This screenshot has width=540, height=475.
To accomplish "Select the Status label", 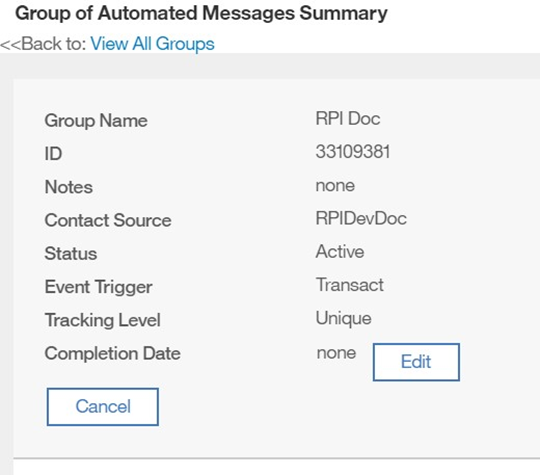I will click(x=71, y=254).
